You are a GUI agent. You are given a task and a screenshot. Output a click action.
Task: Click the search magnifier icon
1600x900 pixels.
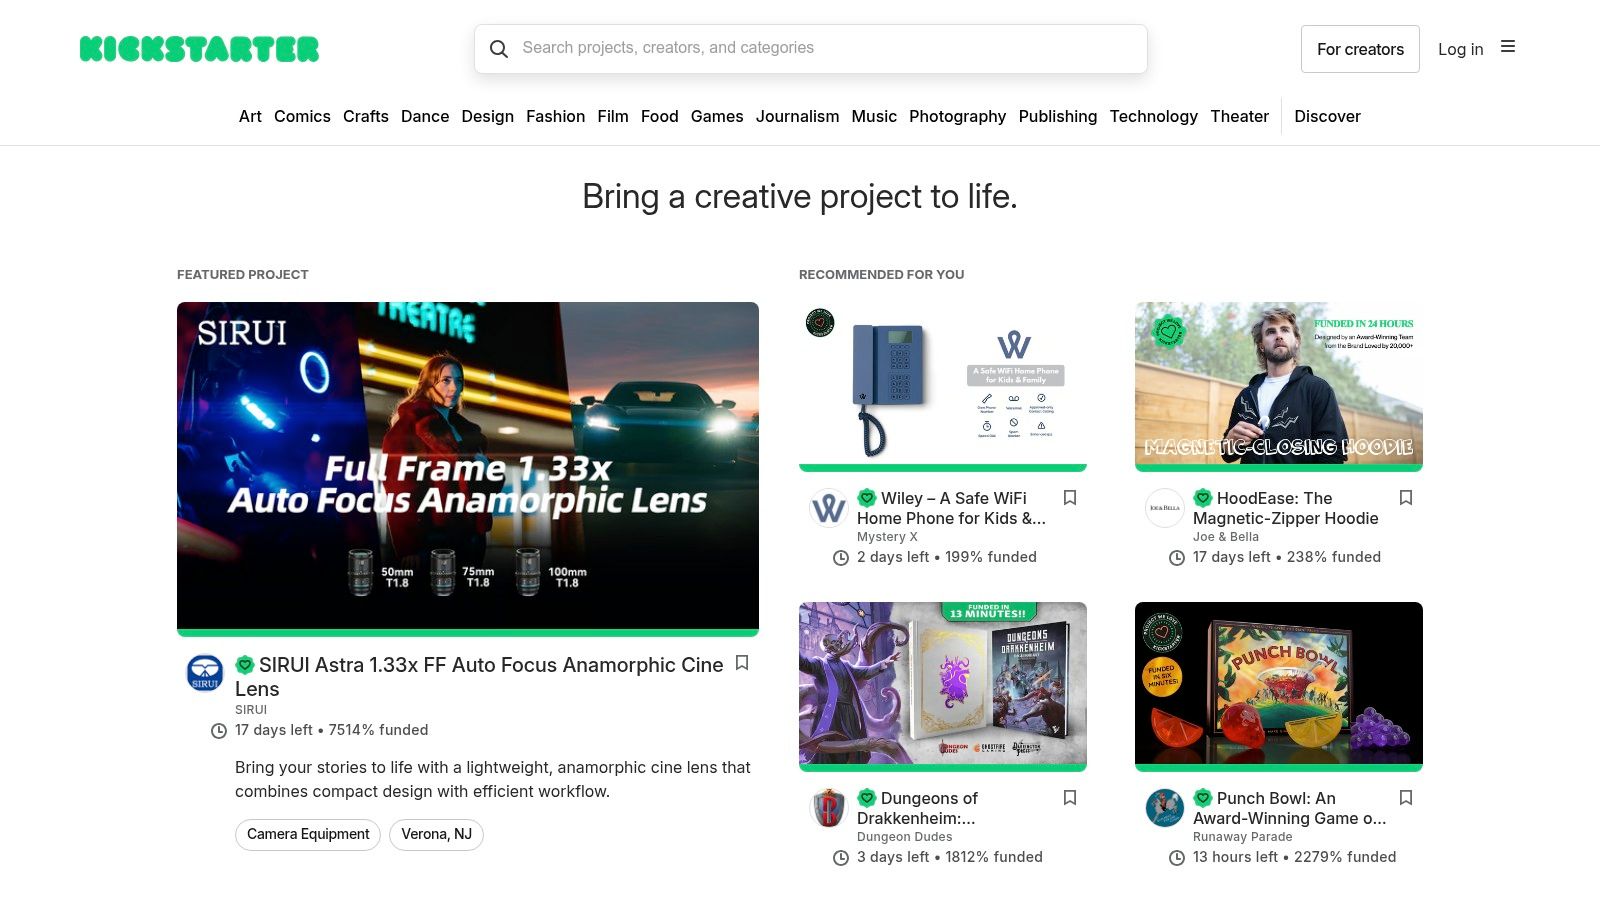pos(500,48)
